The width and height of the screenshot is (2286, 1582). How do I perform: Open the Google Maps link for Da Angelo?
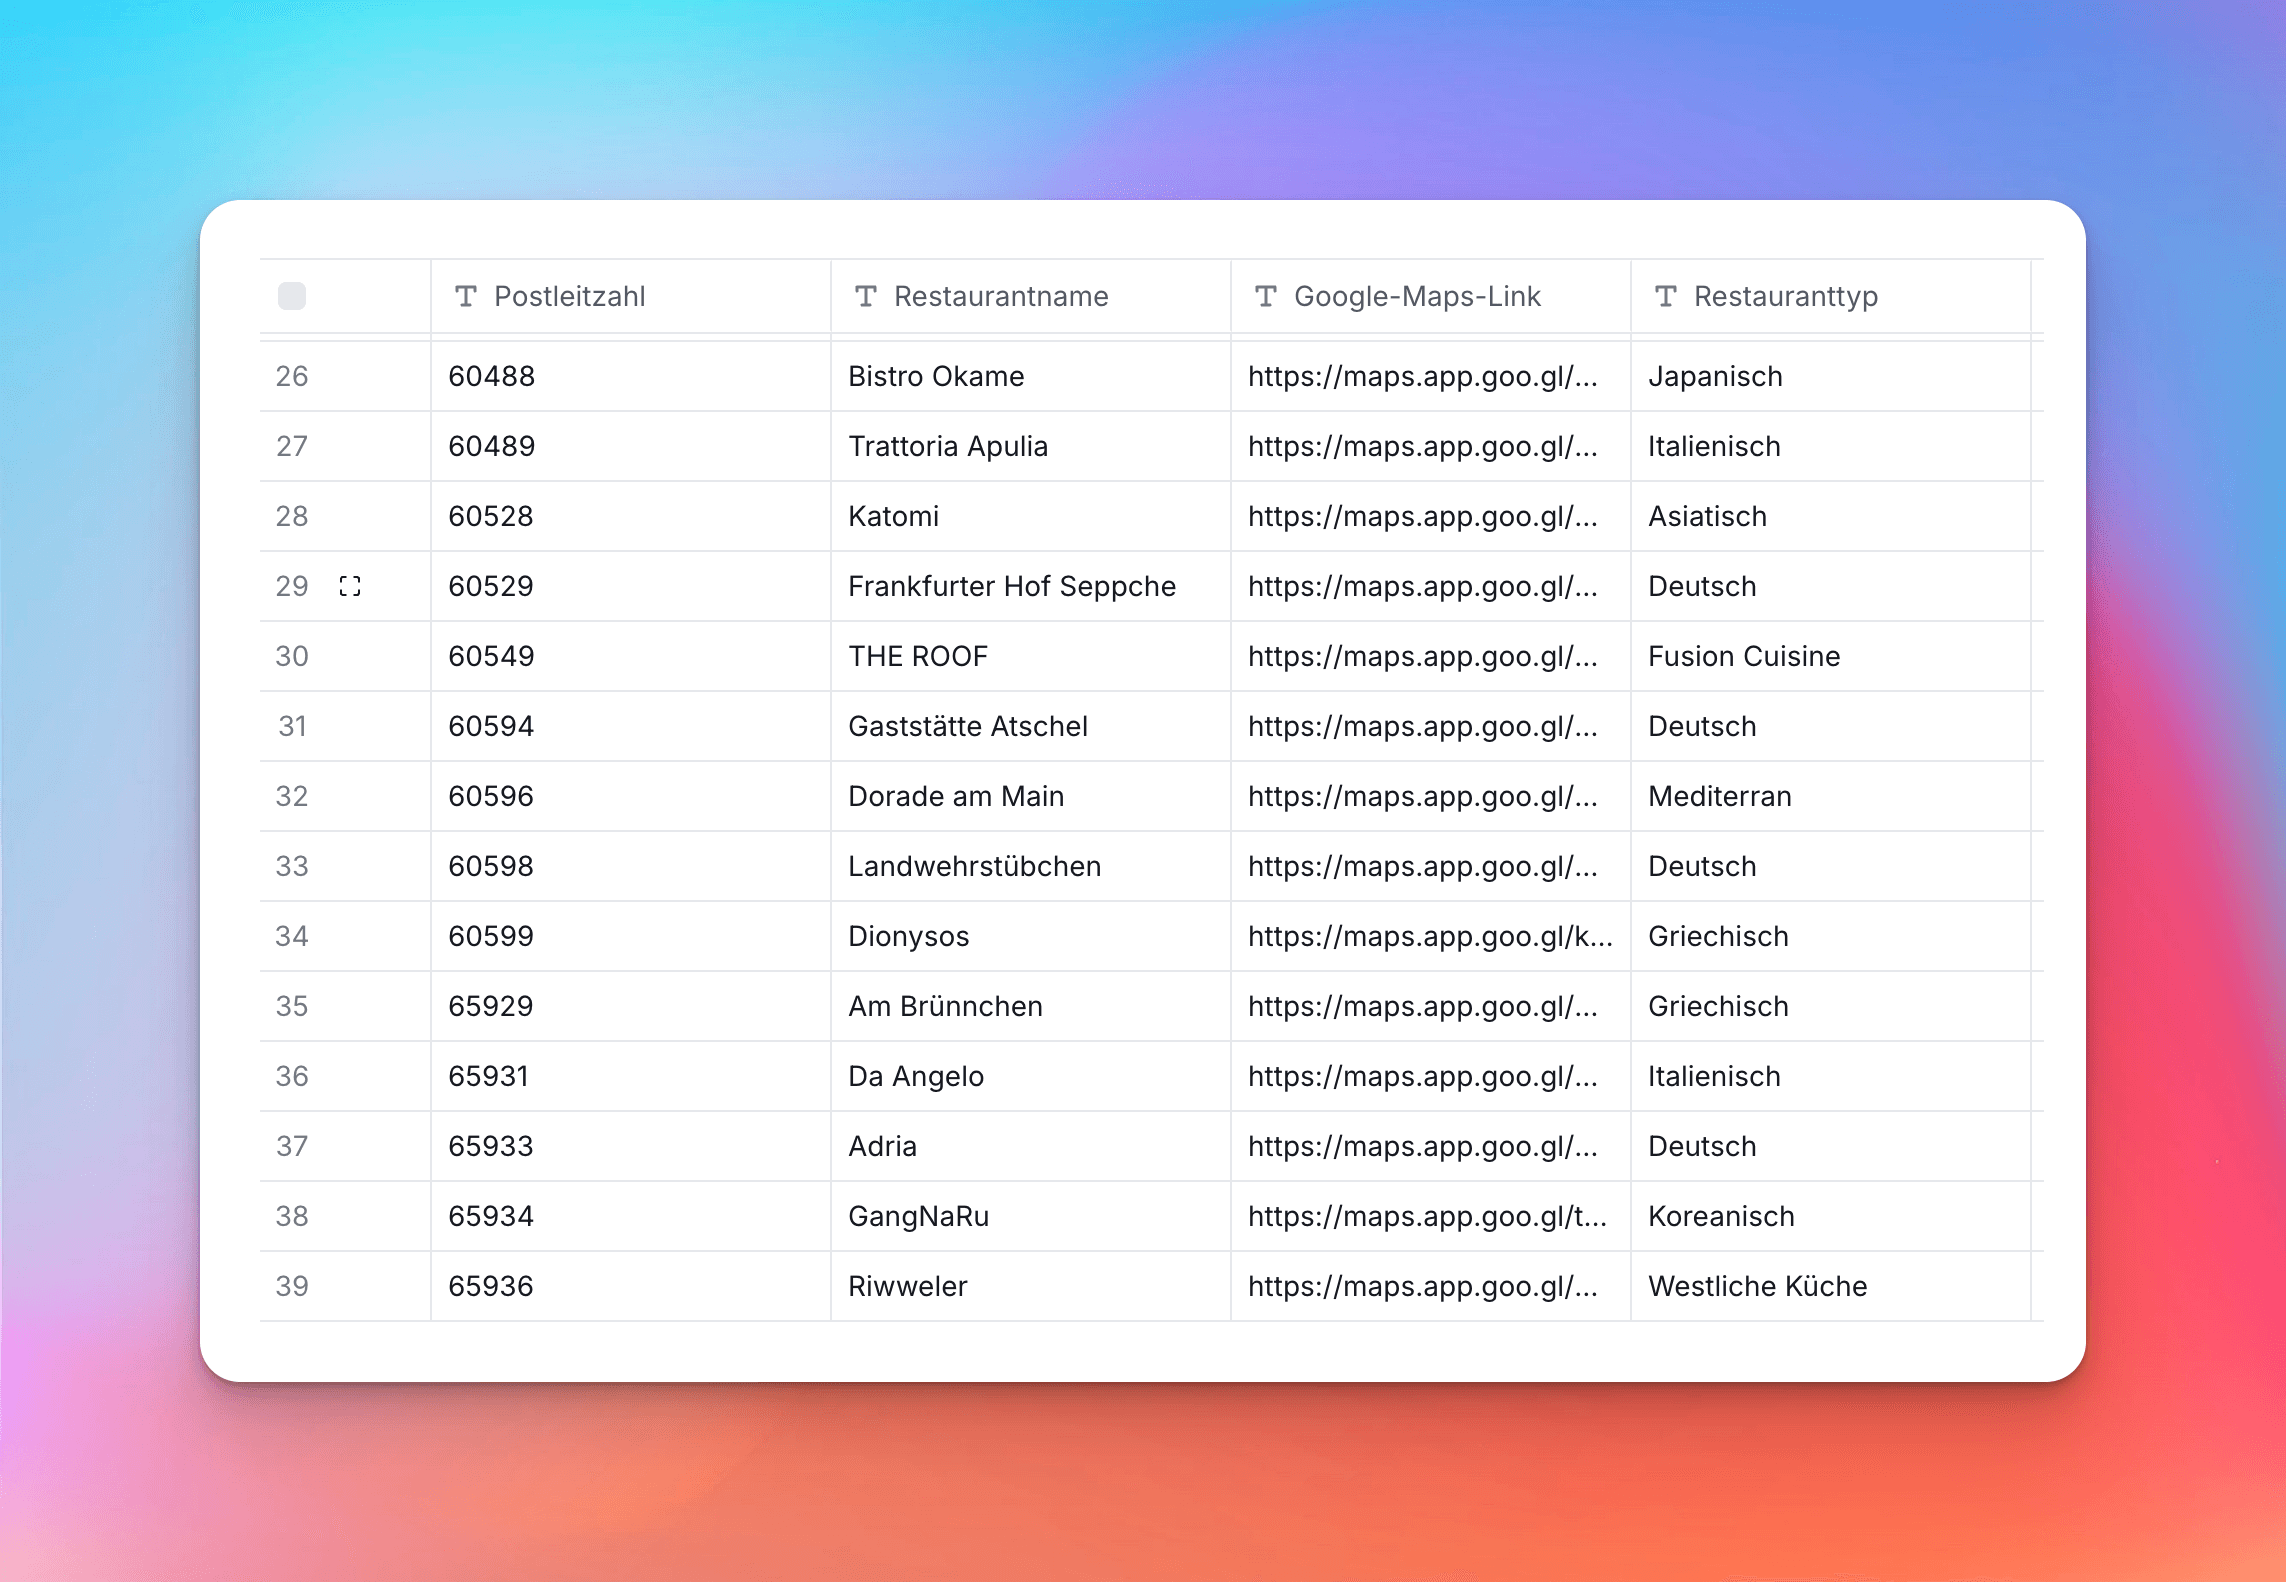[x=1423, y=1076]
